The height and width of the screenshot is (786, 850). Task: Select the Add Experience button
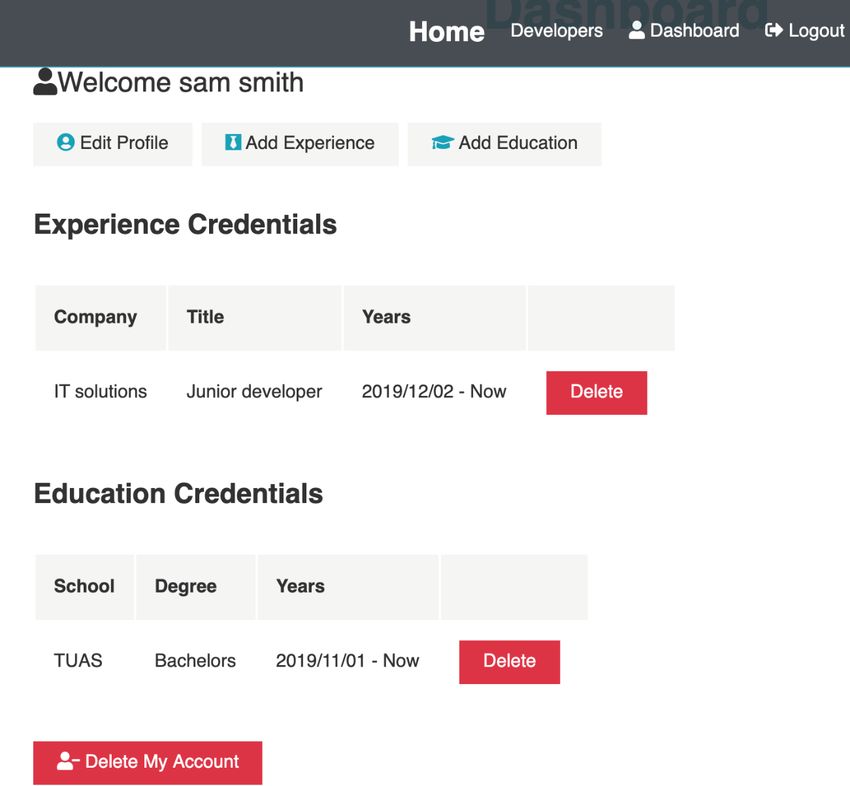click(x=300, y=144)
